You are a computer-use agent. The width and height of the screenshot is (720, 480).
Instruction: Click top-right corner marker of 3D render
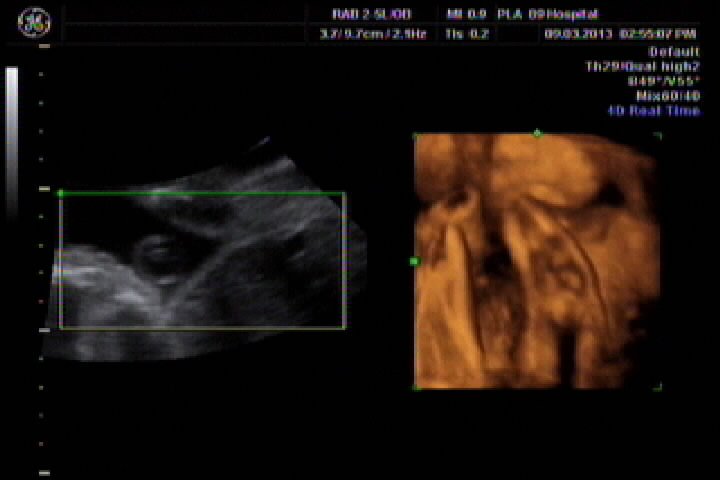[658, 135]
